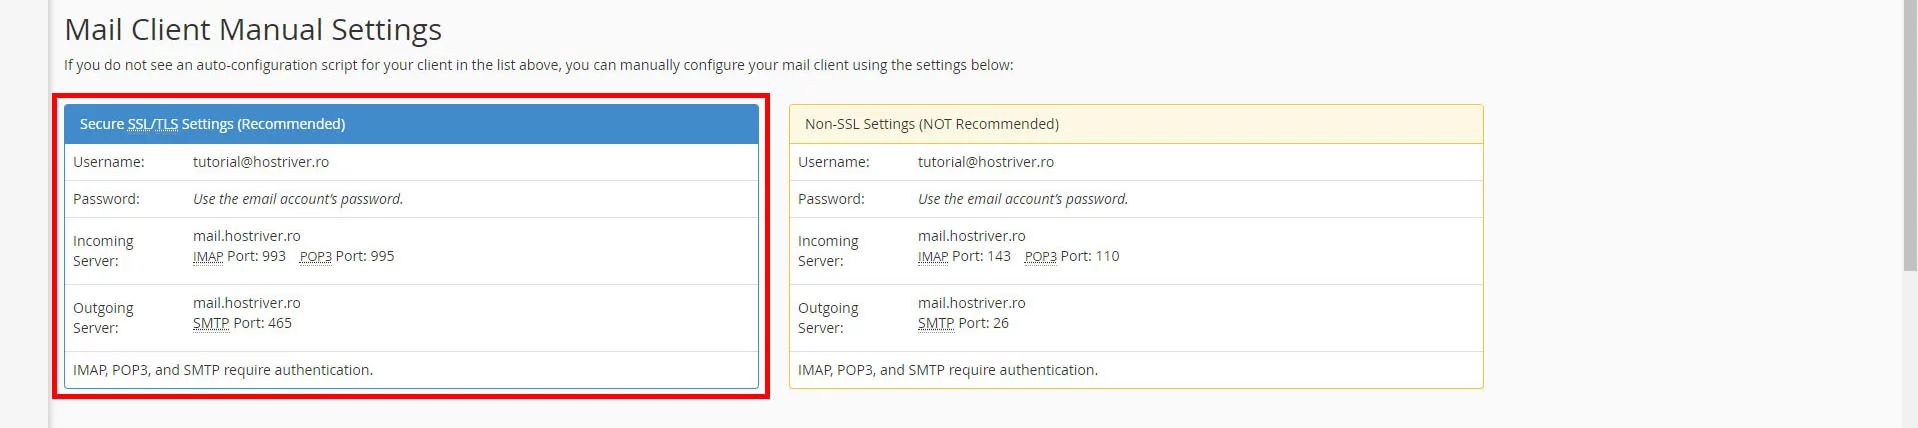Click the IMAP Port: 993 entry
The image size is (1918, 428).
[239, 256]
